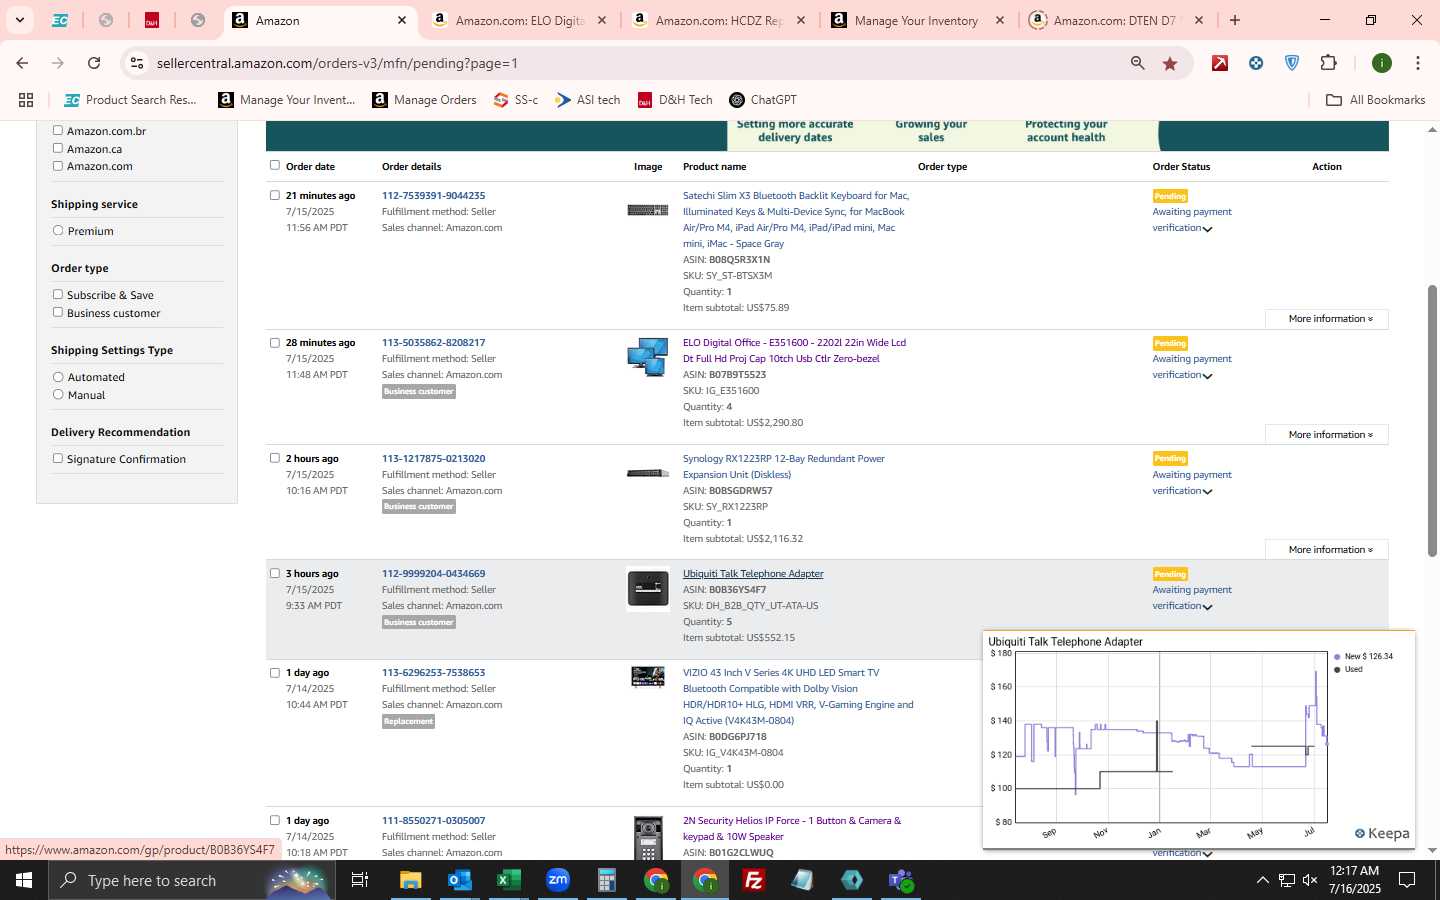Open the tab search dropdown arrow
Viewport: 1440px width, 900px height.
19,20
